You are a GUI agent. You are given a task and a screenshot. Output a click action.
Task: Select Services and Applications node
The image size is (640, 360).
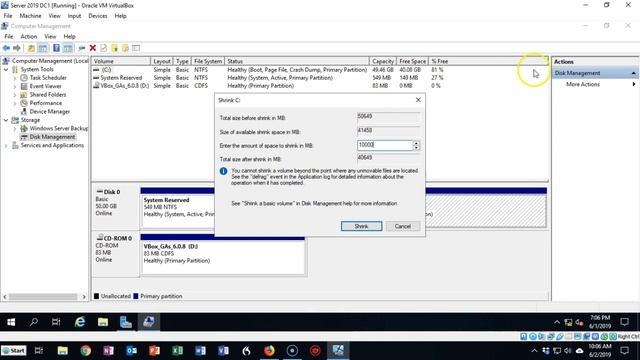click(x=52, y=145)
